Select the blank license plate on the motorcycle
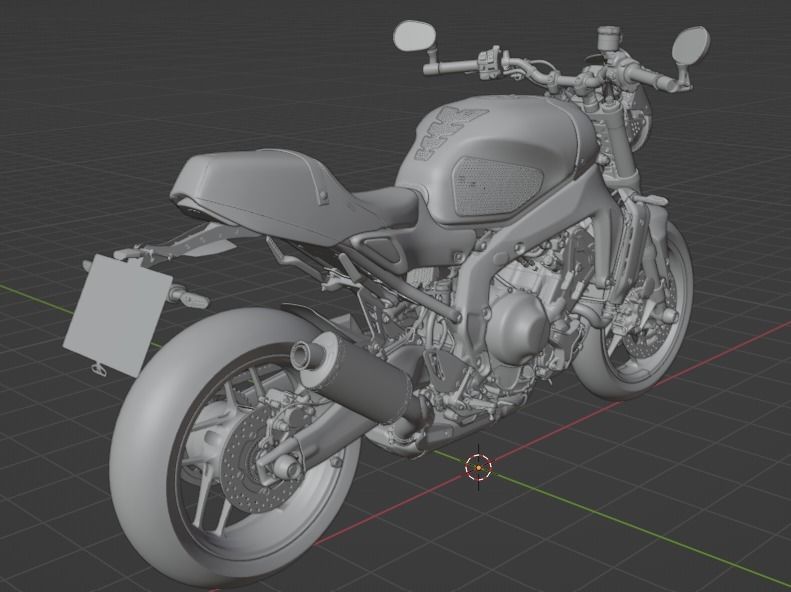Viewport: 791px width, 592px height. [117, 316]
